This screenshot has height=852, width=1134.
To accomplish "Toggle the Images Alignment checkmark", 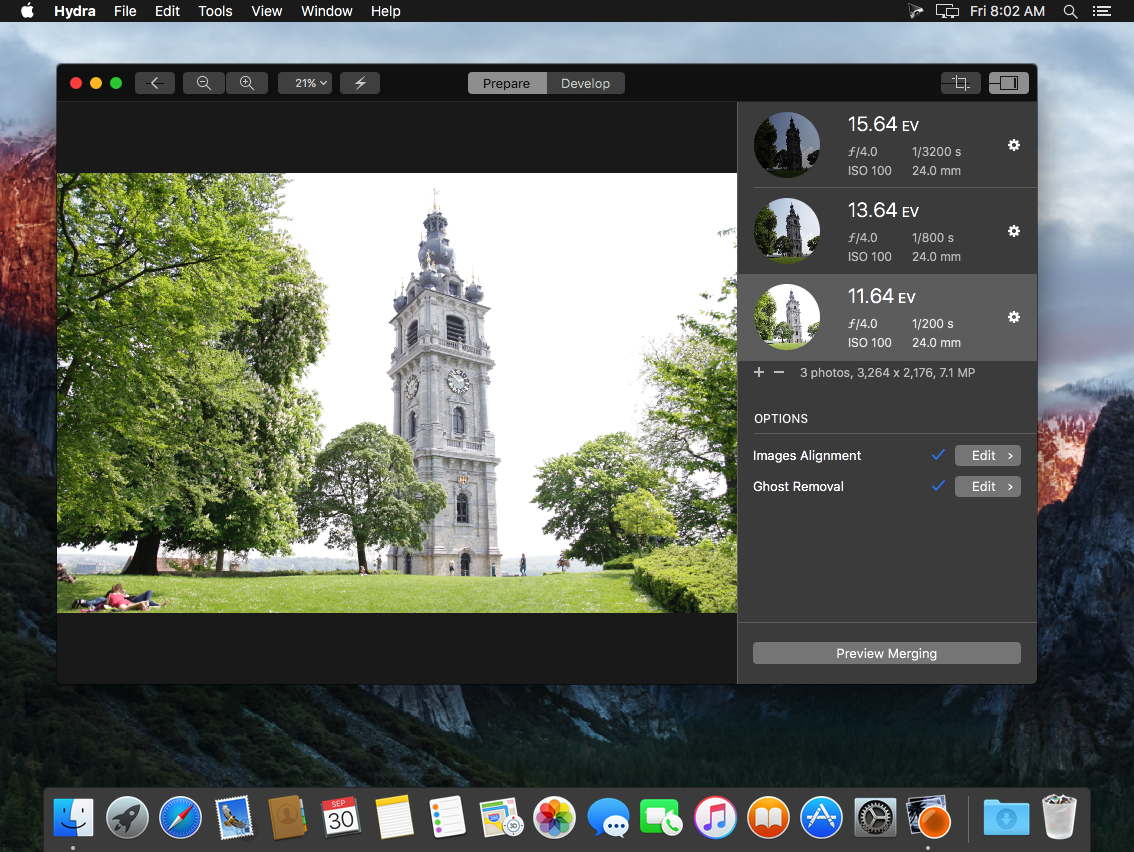I will [938, 455].
